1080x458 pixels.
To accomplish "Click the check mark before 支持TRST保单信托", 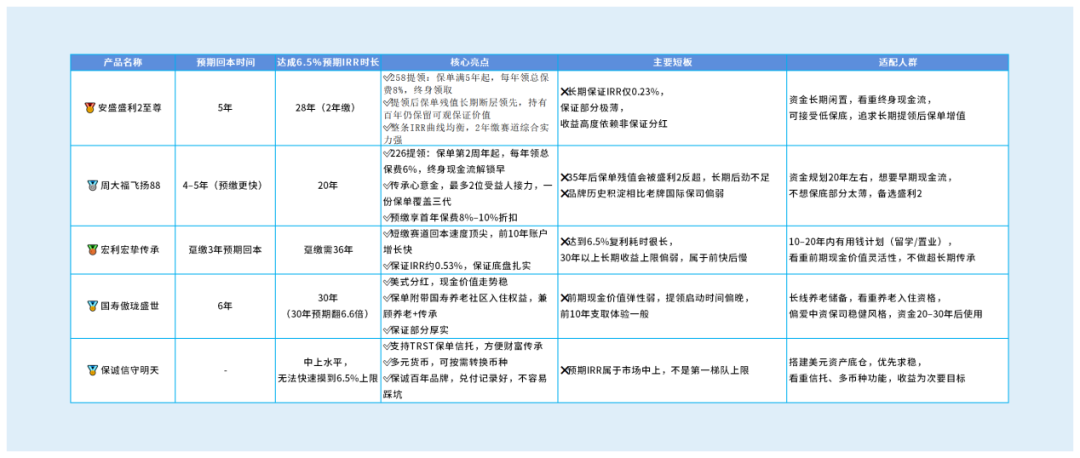I will [x=386, y=345].
